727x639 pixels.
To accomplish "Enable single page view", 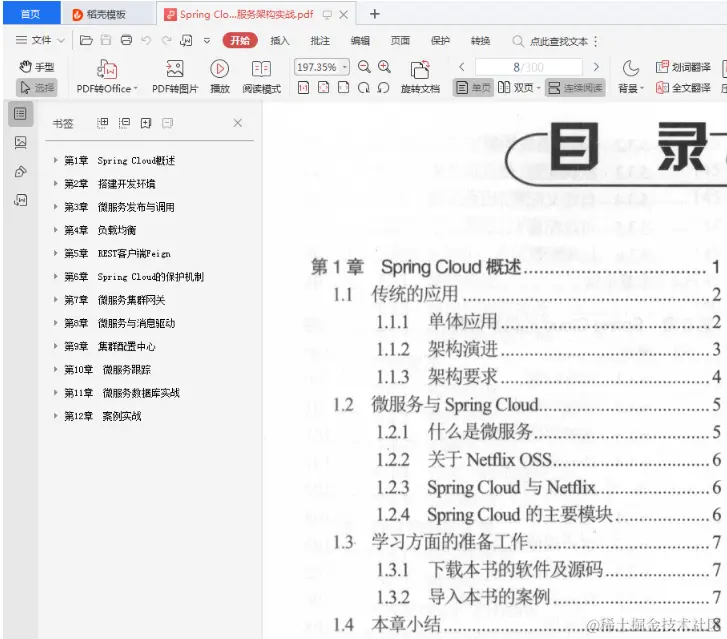I will tap(473, 88).
